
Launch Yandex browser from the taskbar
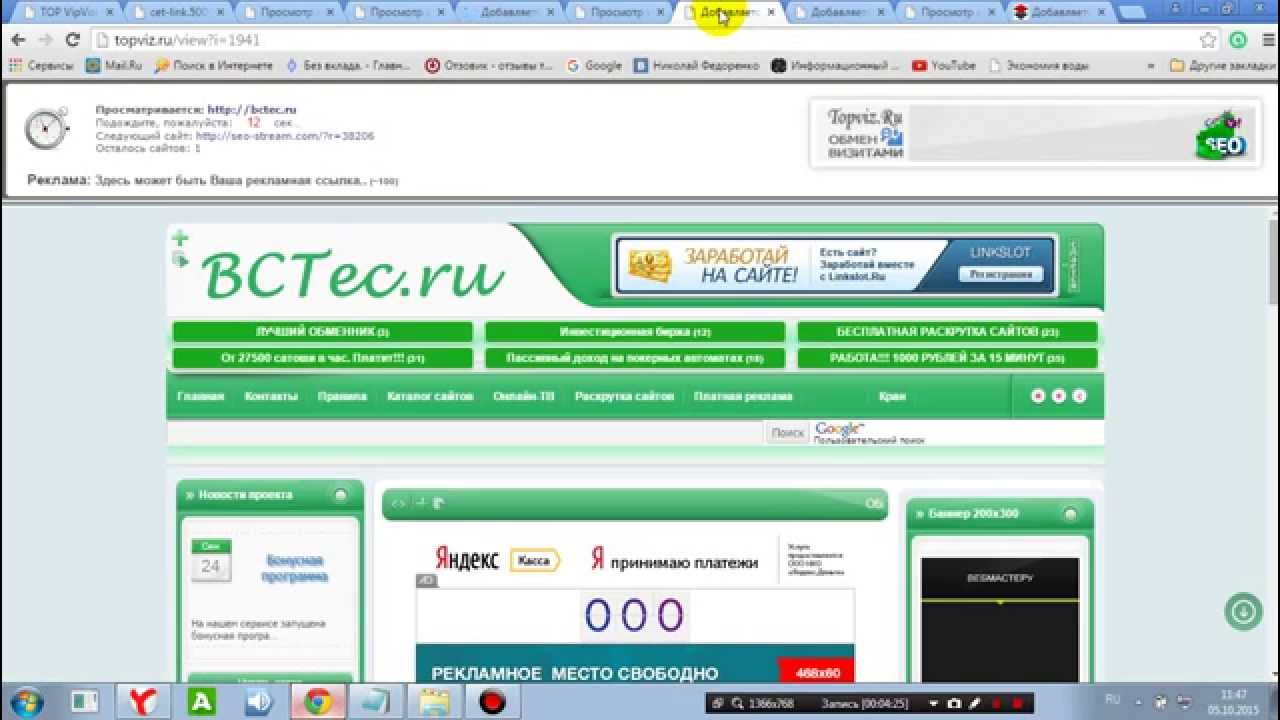pos(144,701)
